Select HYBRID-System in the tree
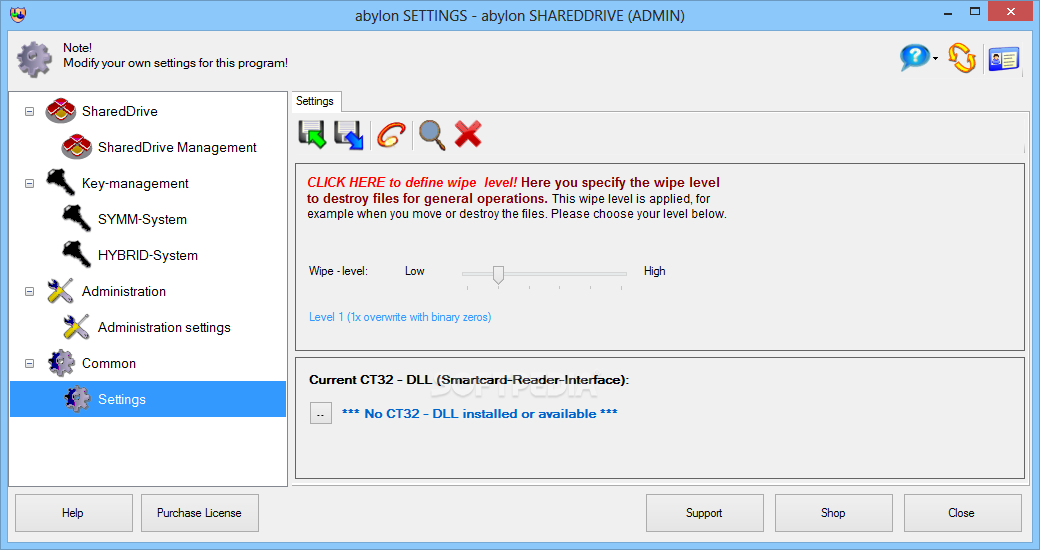The image size is (1040, 550). point(148,255)
